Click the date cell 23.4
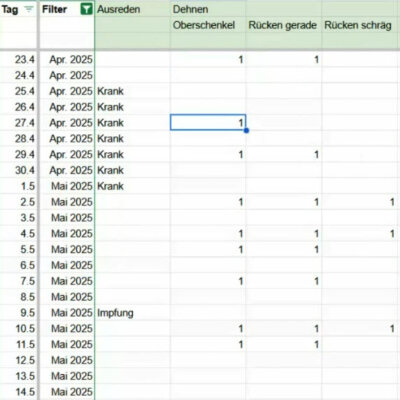 pos(18,59)
